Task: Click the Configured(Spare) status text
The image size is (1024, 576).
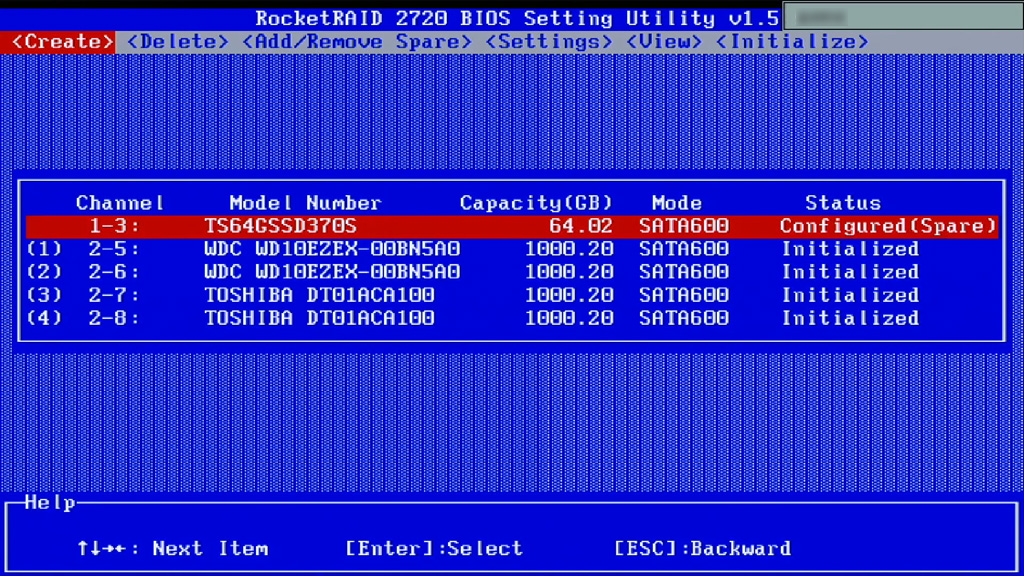Action: click(x=888, y=226)
